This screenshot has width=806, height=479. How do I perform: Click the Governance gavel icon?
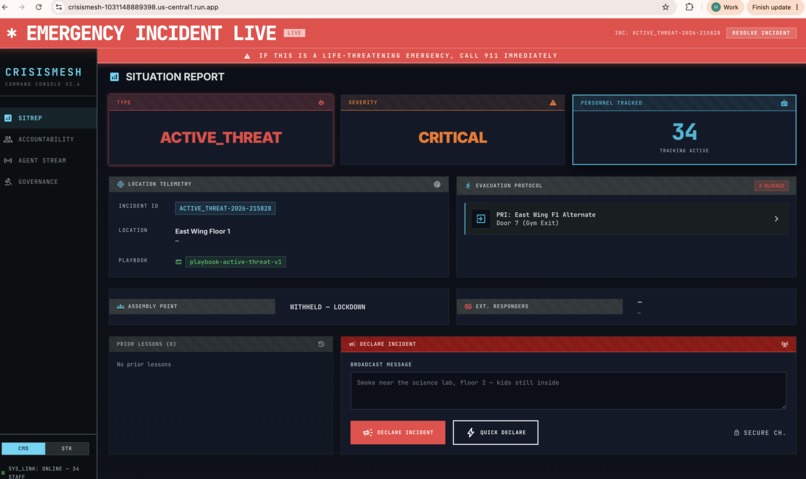pos(8,182)
